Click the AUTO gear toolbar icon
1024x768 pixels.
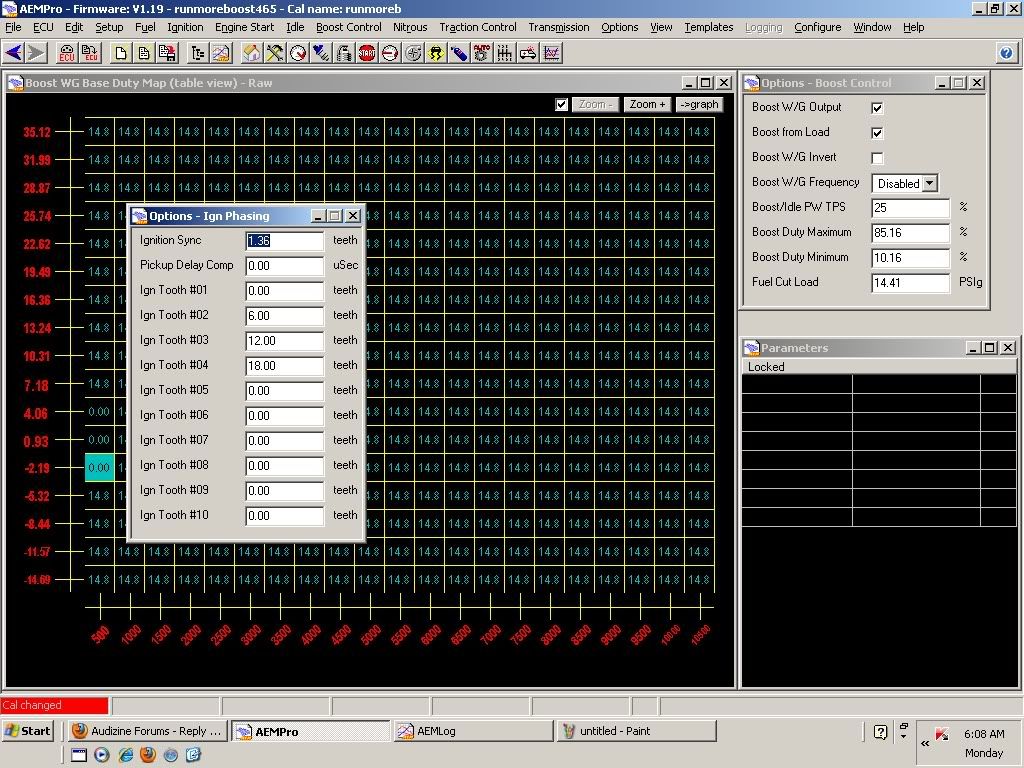pyautogui.click(x=482, y=53)
